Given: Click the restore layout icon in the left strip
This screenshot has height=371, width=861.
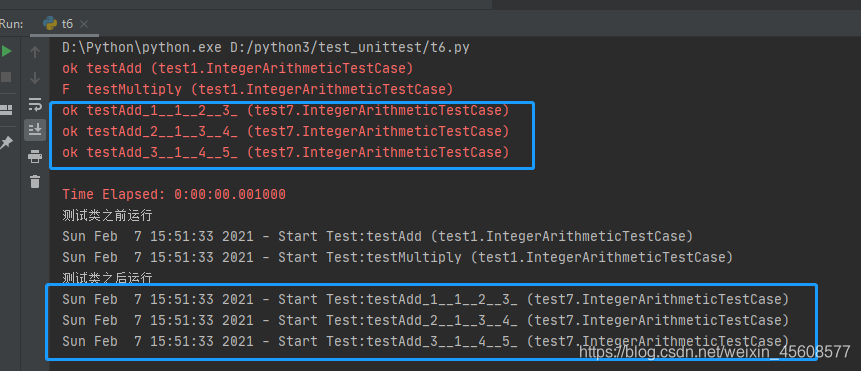Looking at the screenshot, I should 6,110.
